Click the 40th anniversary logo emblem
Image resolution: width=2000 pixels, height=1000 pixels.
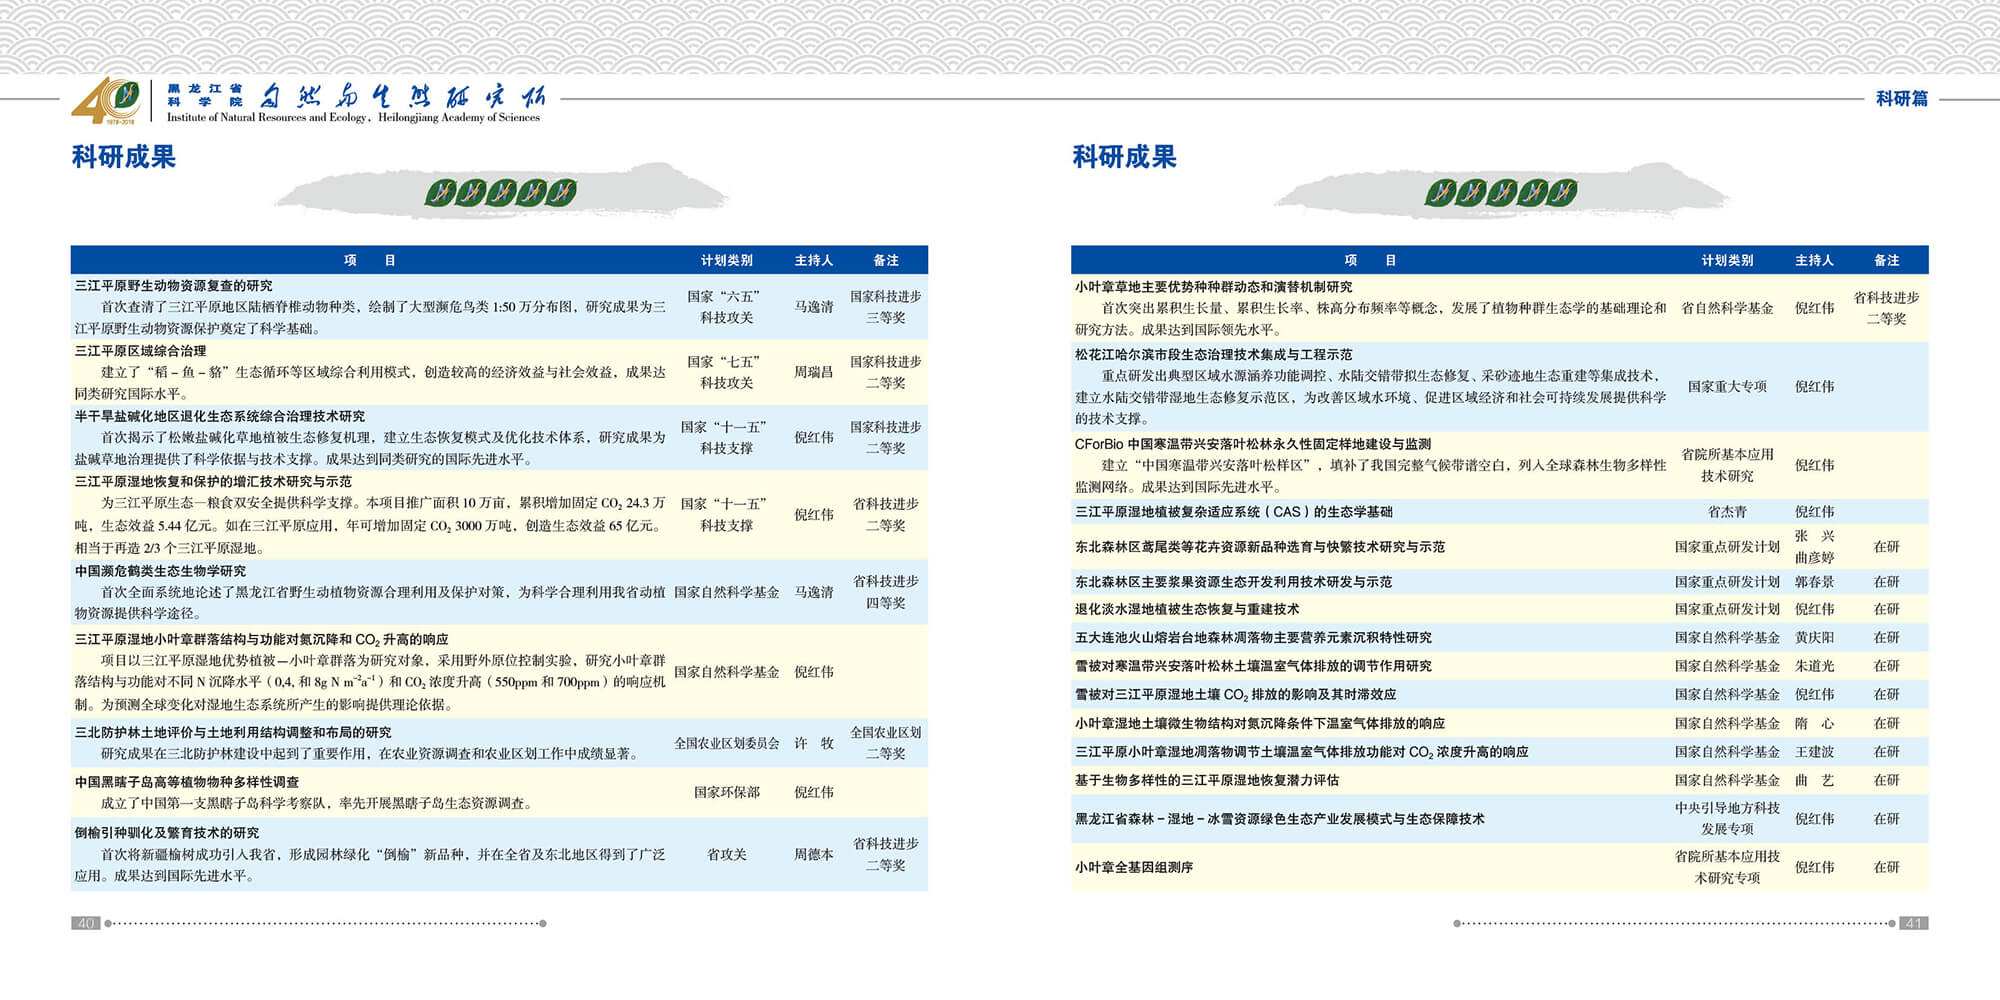pyautogui.click(x=106, y=101)
